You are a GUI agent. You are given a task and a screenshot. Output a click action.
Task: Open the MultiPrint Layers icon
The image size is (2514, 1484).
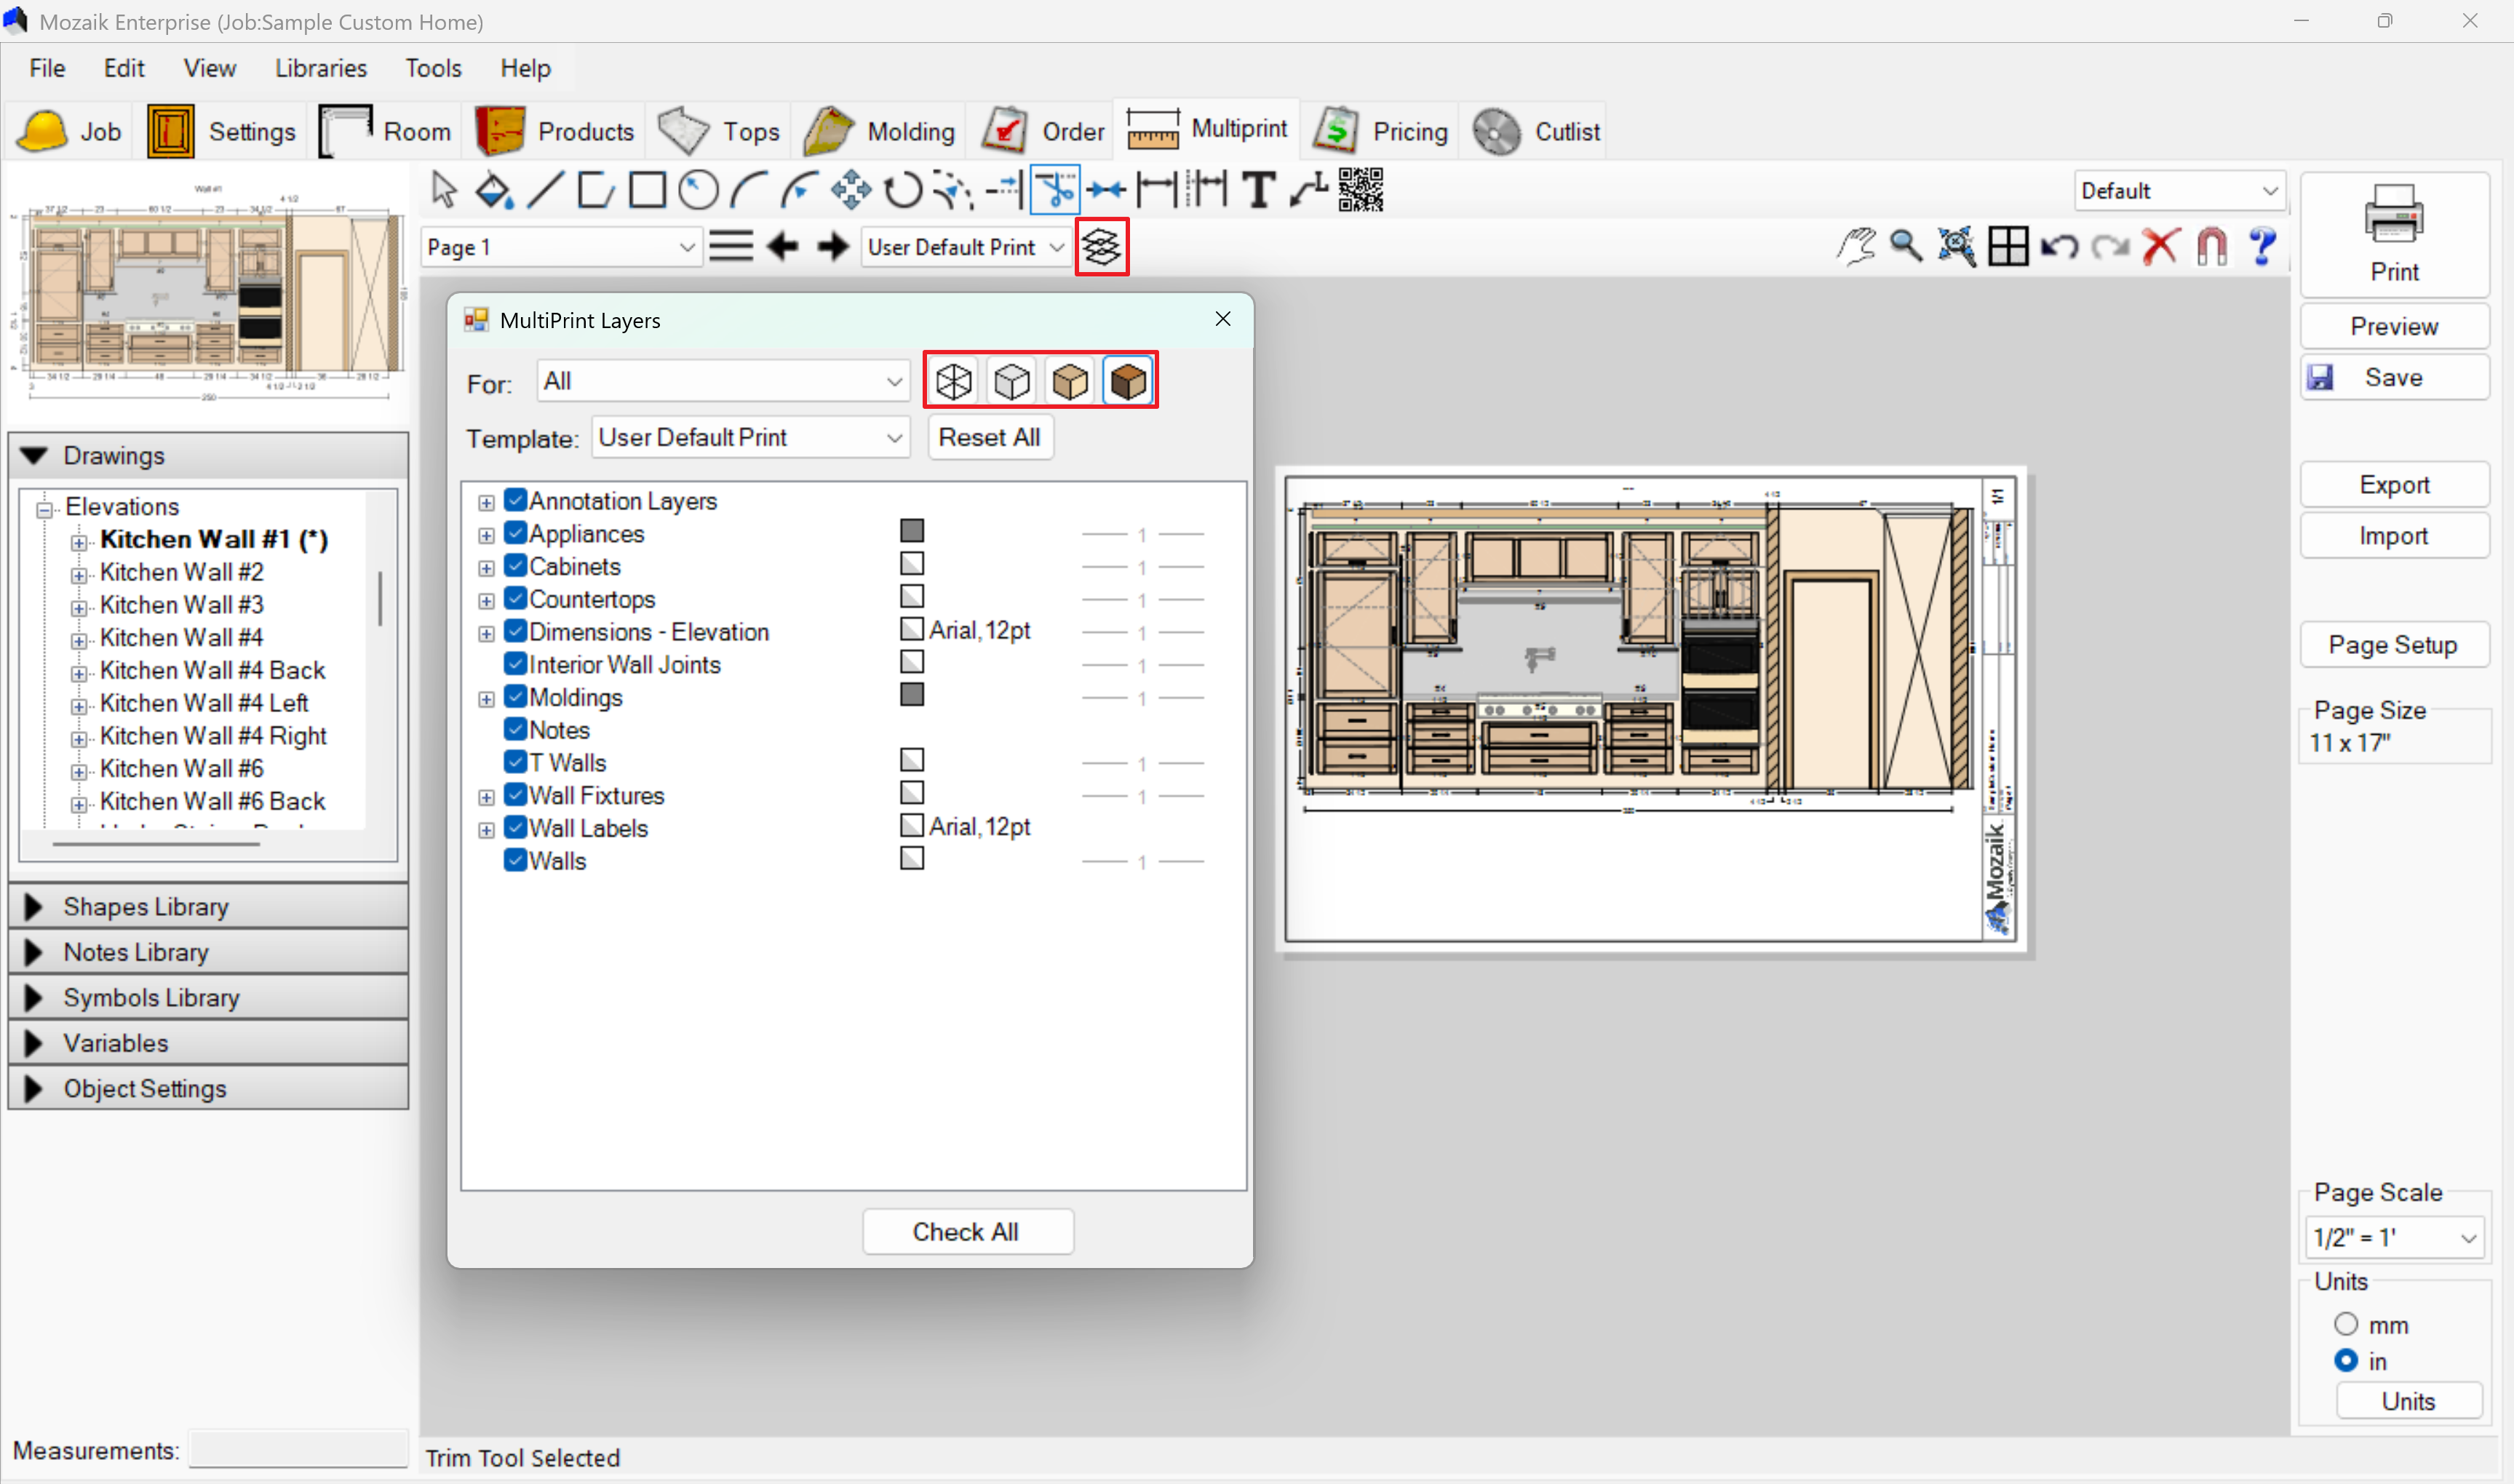pyautogui.click(x=1101, y=247)
